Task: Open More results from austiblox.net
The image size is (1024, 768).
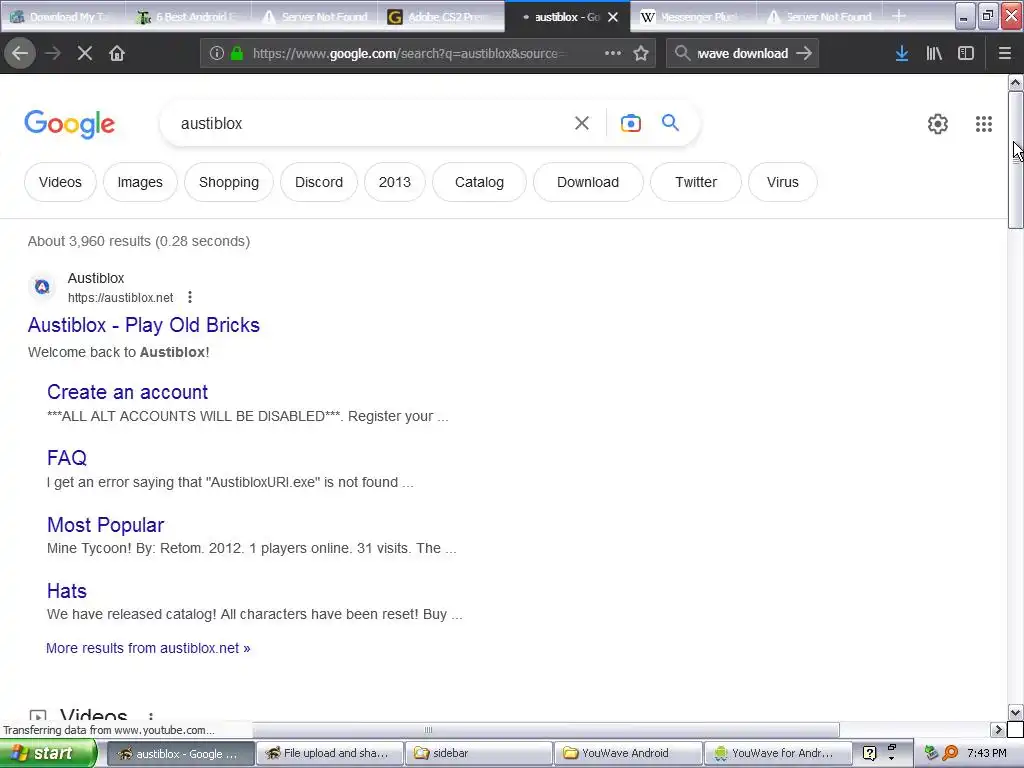Action: click(148, 648)
